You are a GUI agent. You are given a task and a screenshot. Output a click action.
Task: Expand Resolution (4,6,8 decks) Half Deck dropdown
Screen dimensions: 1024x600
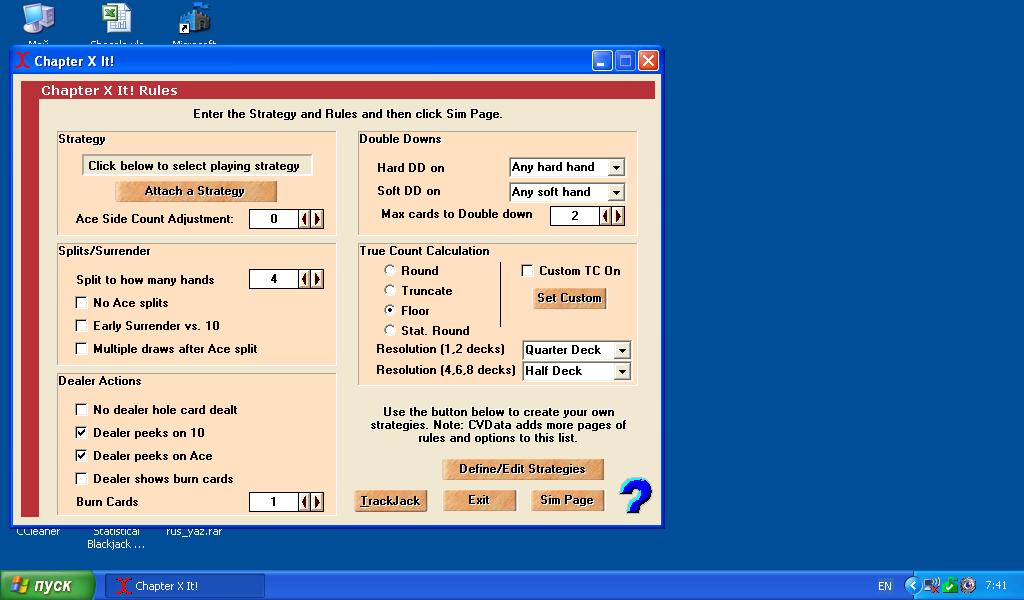coord(622,371)
